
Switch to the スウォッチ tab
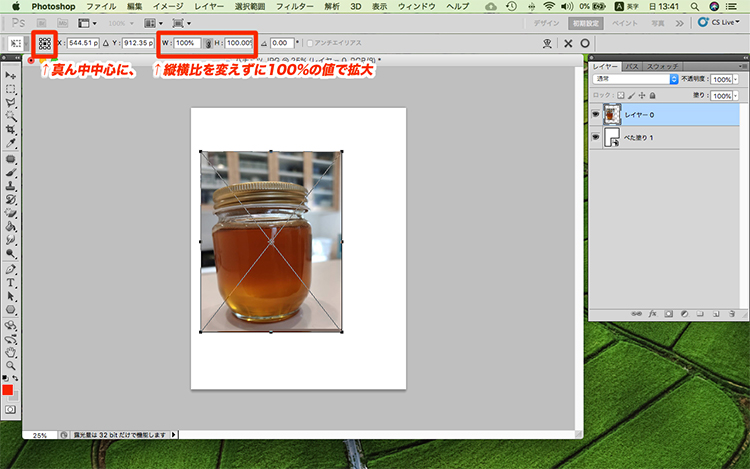pyautogui.click(x=662, y=66)
